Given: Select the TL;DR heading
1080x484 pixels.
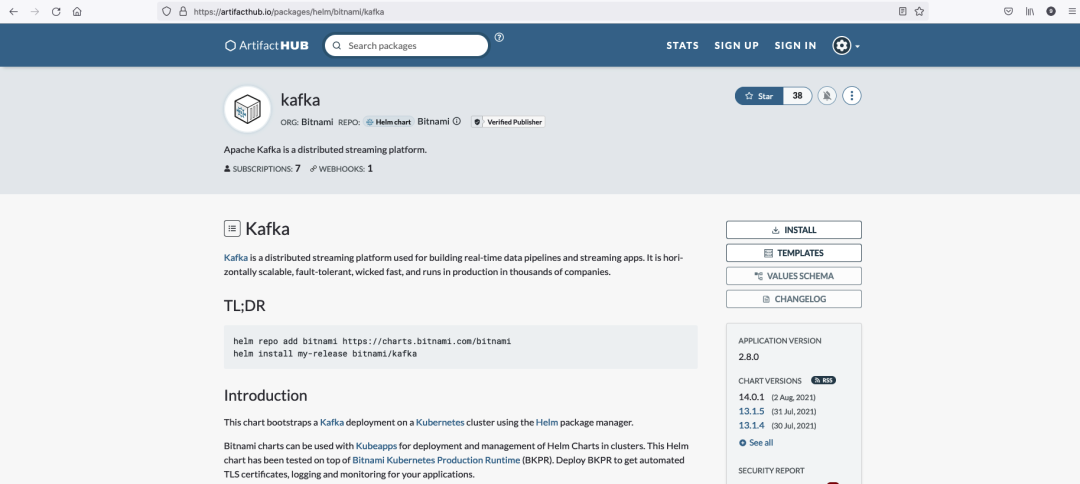Looking at the screenshot, I should click(x=245, y=306).
